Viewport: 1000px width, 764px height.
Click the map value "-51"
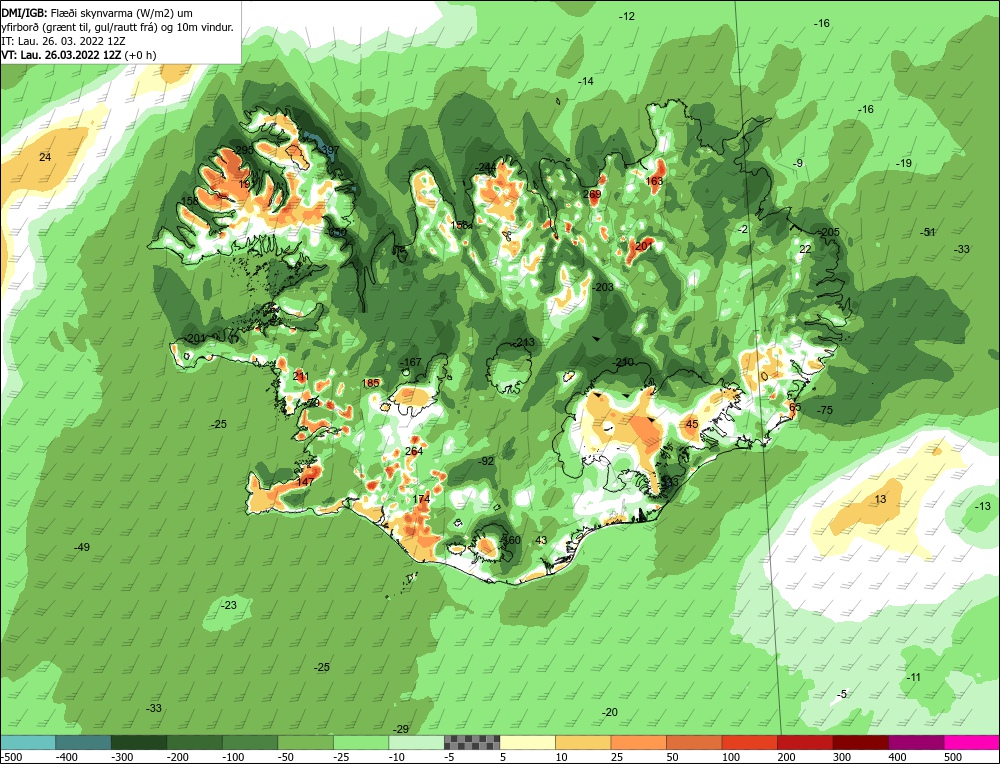click(x=929, y=232)
